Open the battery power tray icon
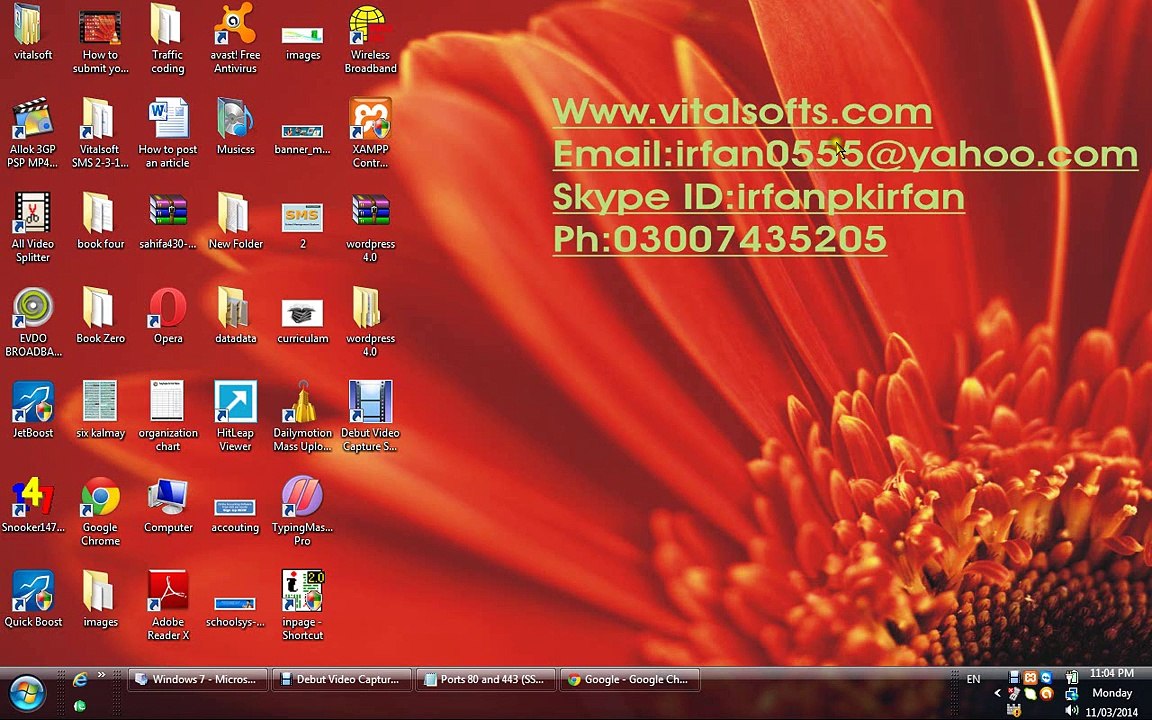Viewport: 1152px width, 720px height. (x=1071, y=677)
